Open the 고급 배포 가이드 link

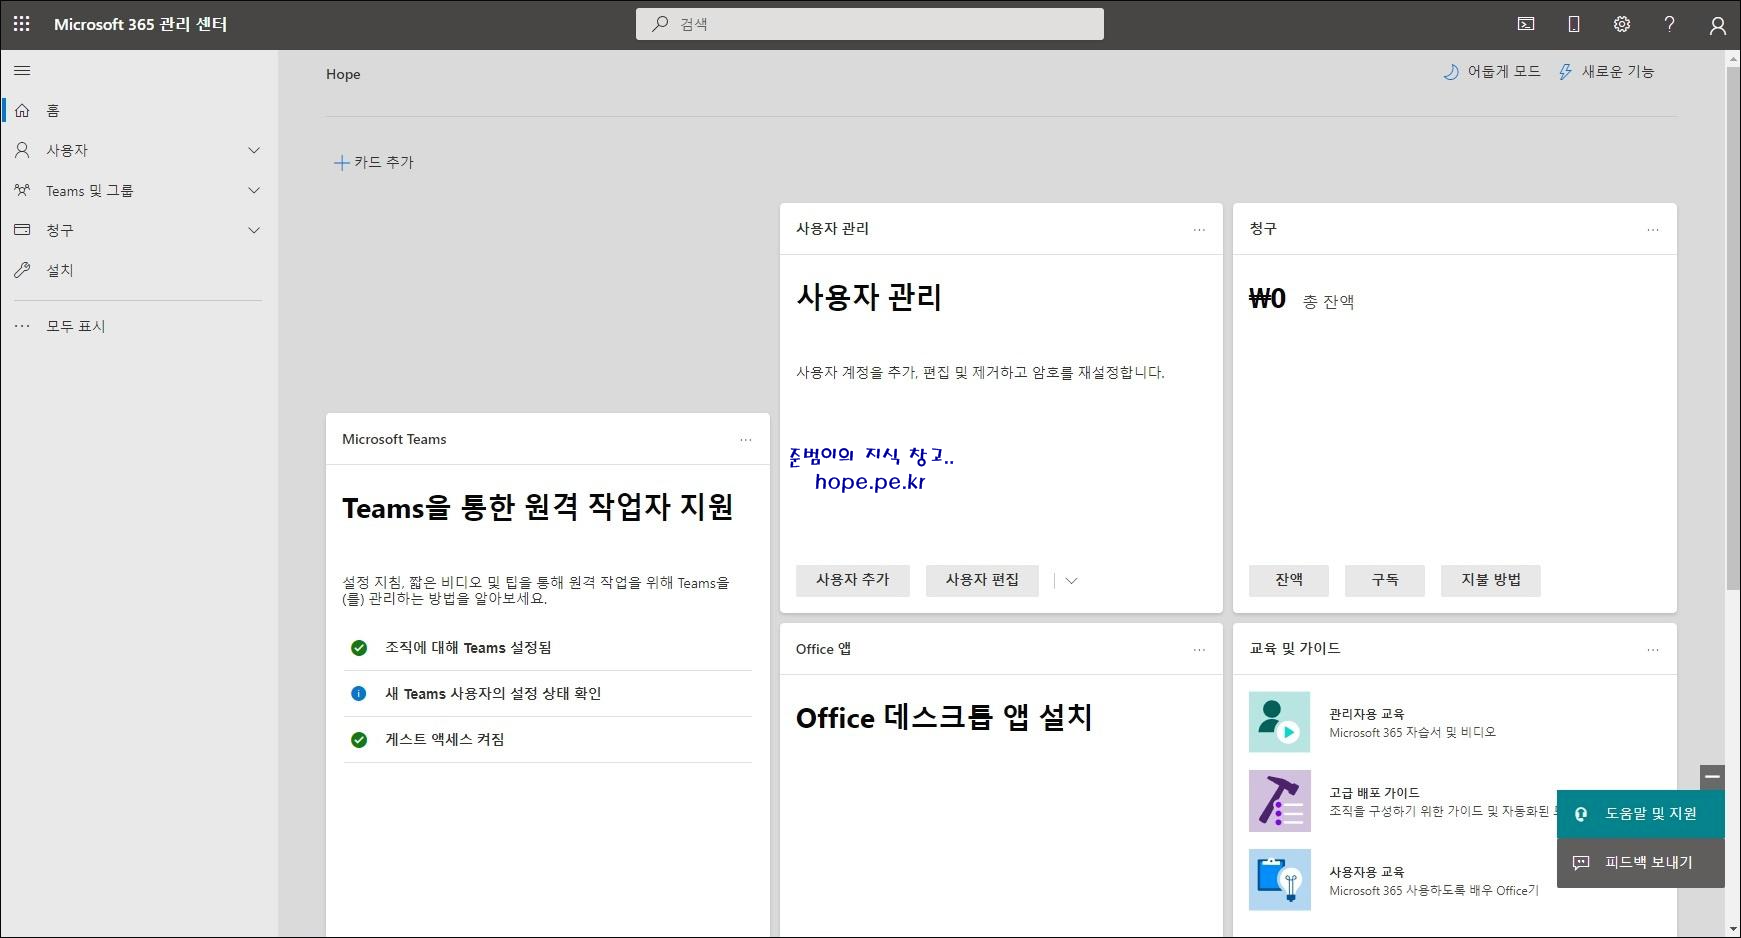click(1374, 793)
